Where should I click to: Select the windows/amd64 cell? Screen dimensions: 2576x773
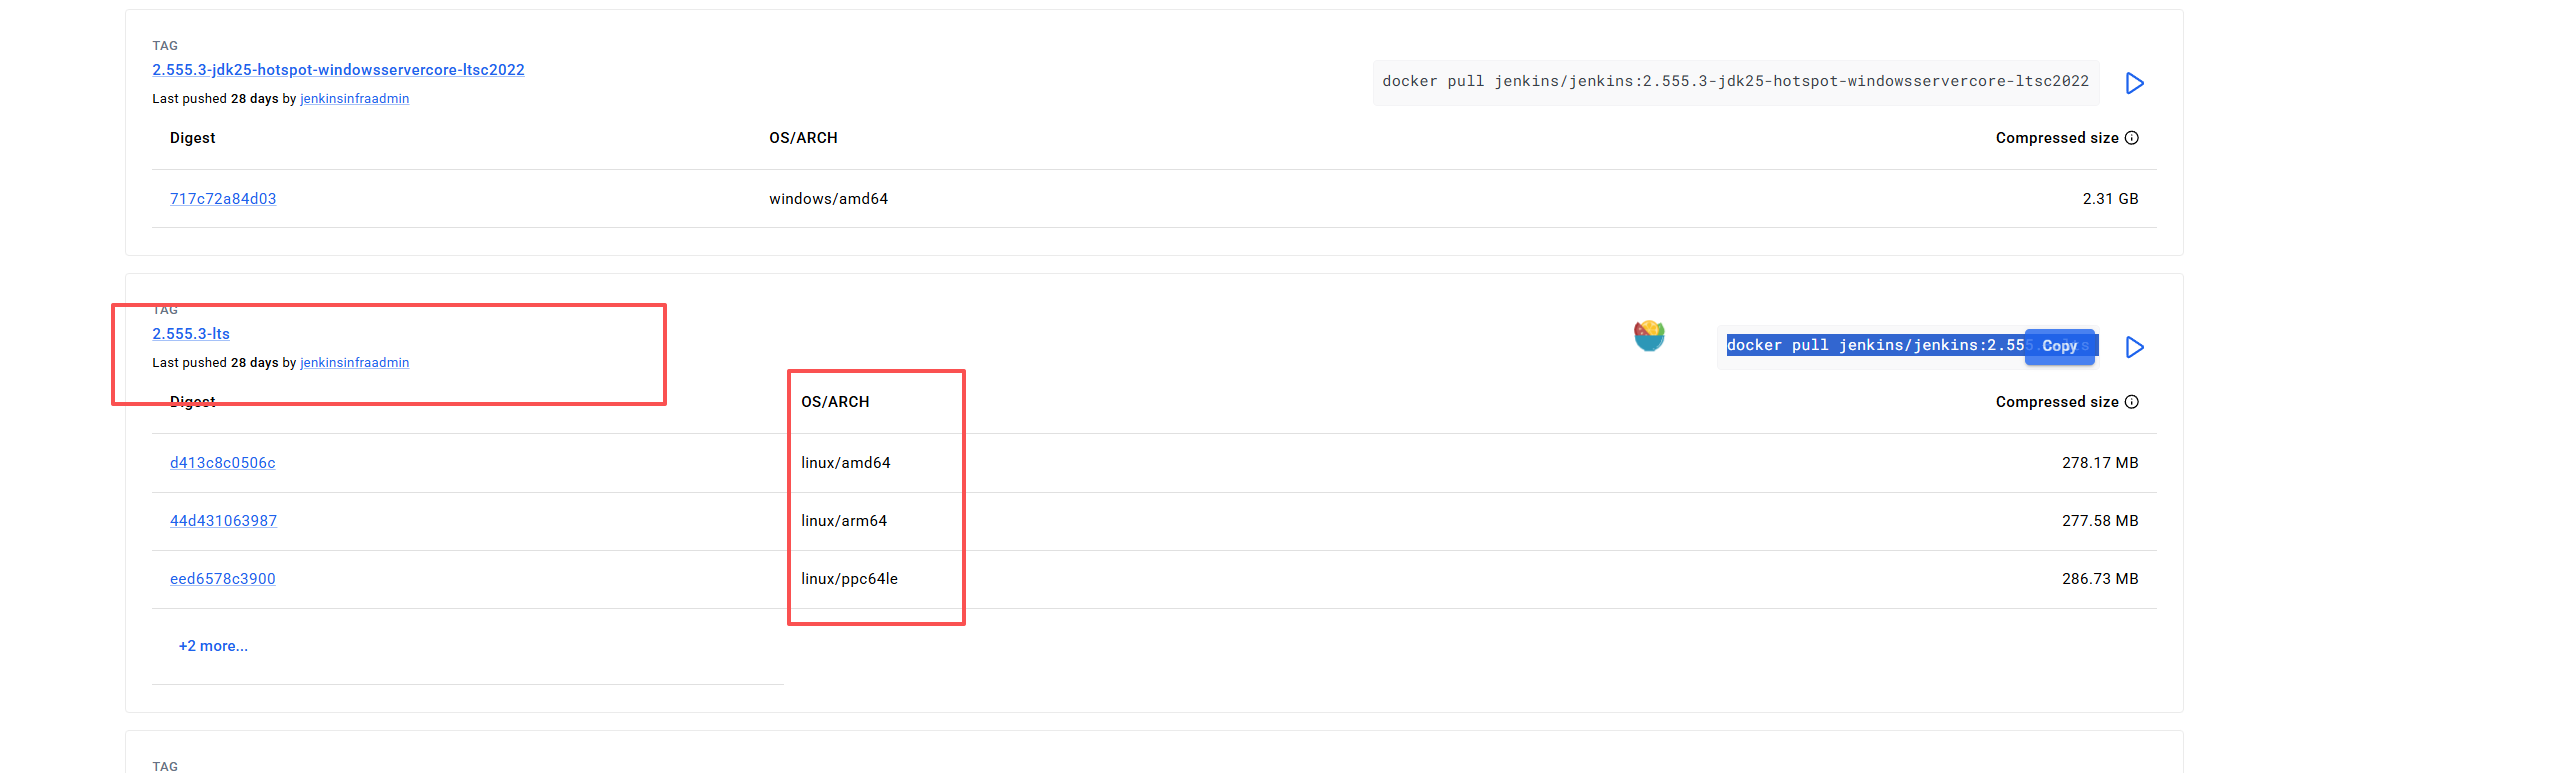pyautogui.click(x=828, y=199)
